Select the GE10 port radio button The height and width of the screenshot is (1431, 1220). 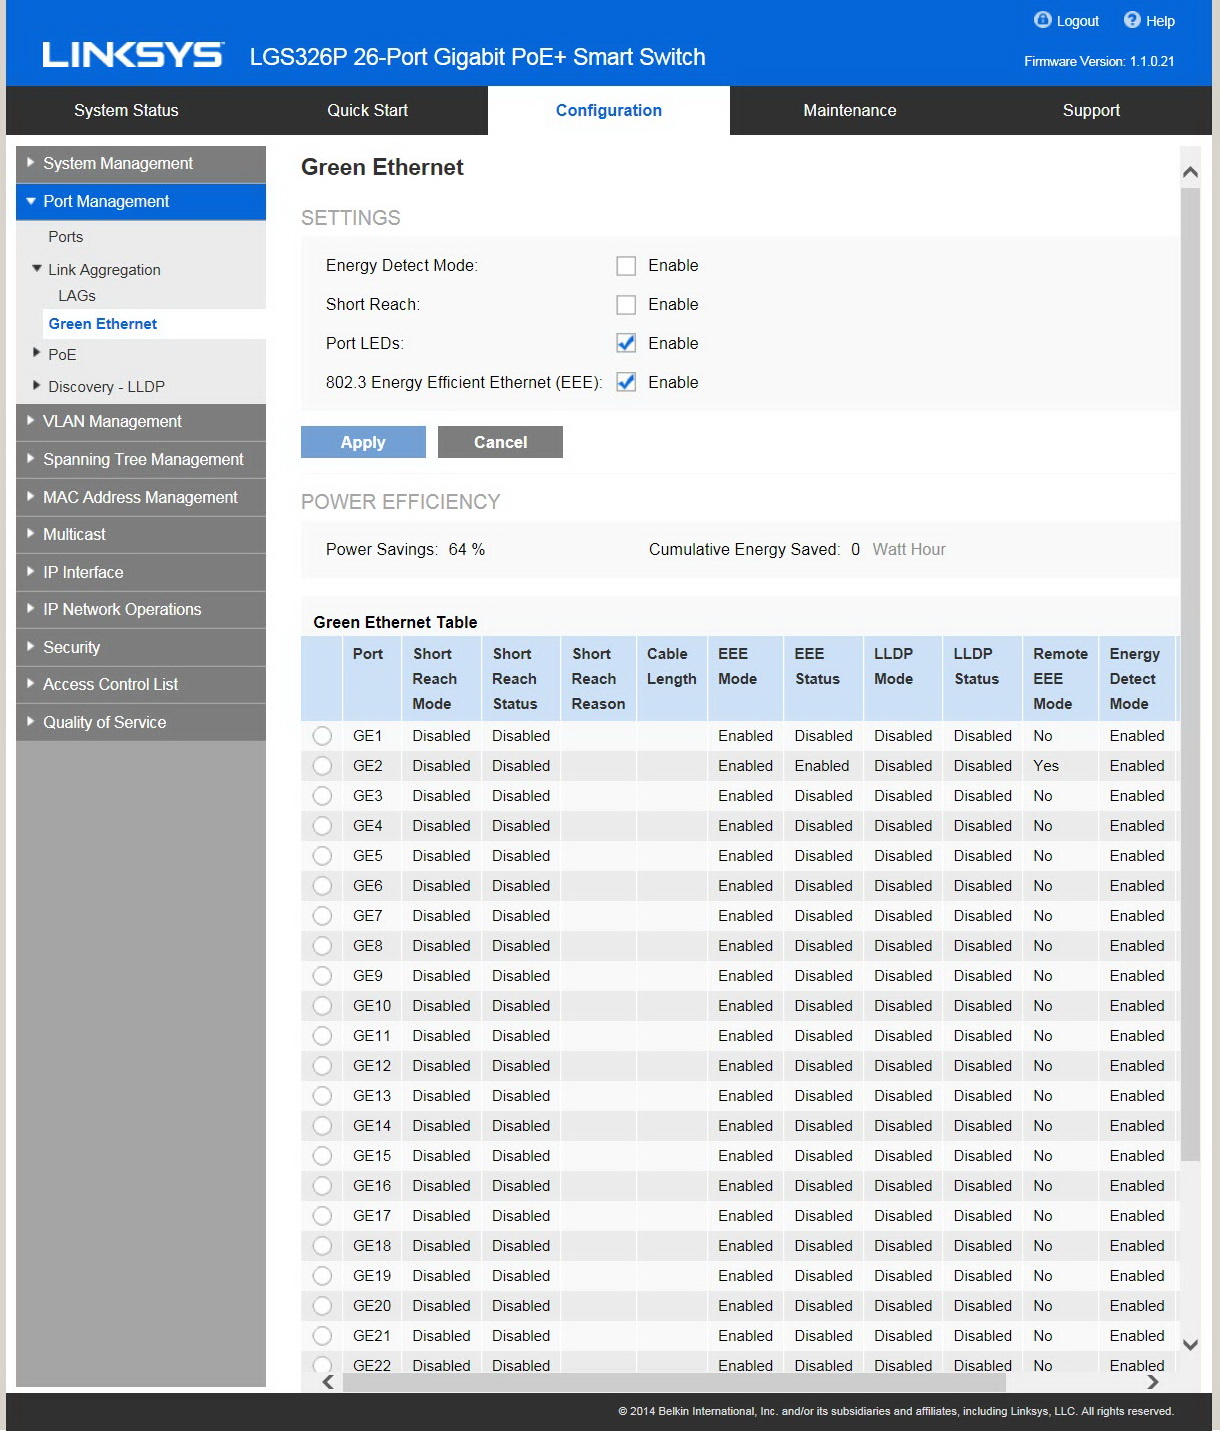[x=322, y=1006]
